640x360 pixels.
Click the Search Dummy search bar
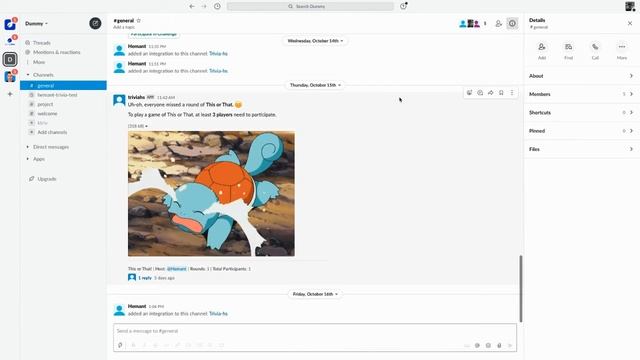click(310, 6)
